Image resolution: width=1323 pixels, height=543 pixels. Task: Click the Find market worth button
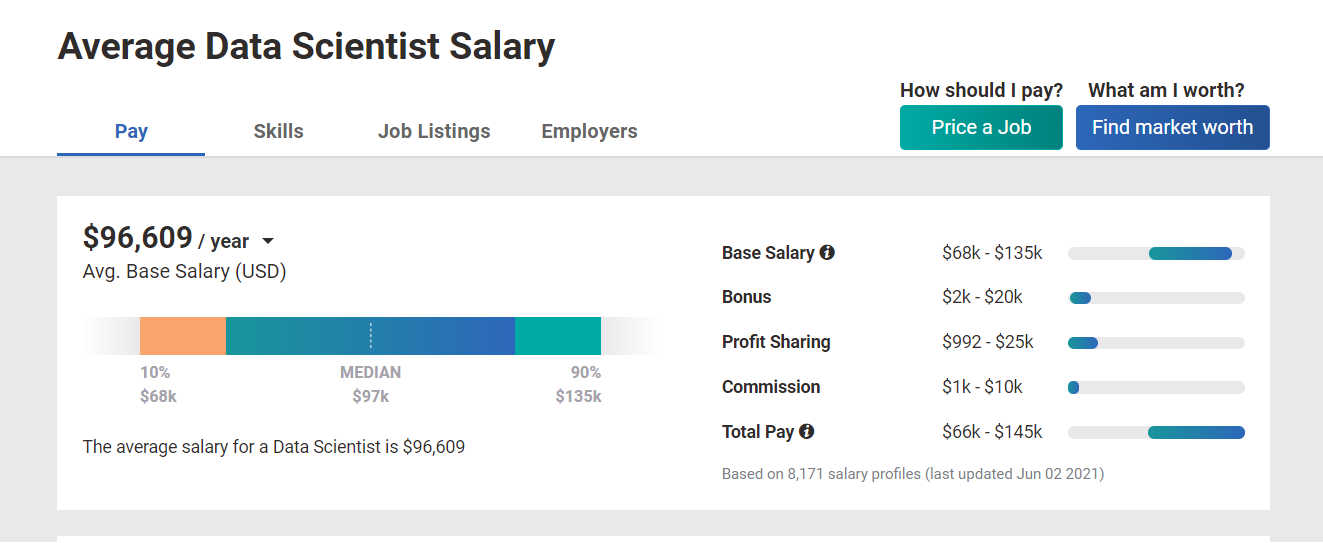(1172, 127)
